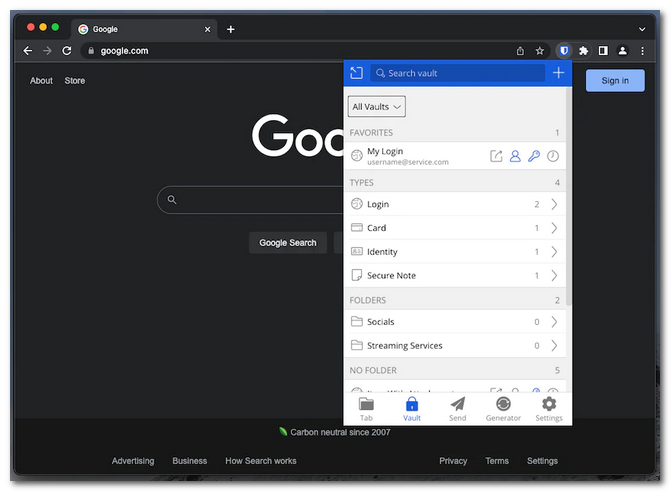This screenshot has width=671, height=492.
Task: Open a new browser tab
Action: (x=231, y=29)
